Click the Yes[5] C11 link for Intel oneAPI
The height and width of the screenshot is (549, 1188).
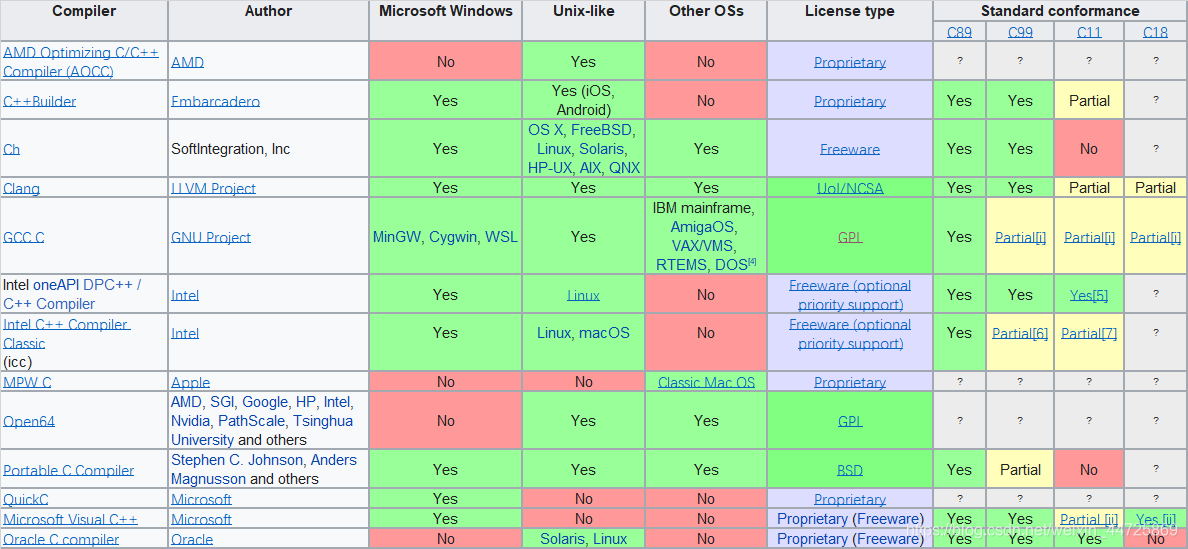click(1089, 295)
